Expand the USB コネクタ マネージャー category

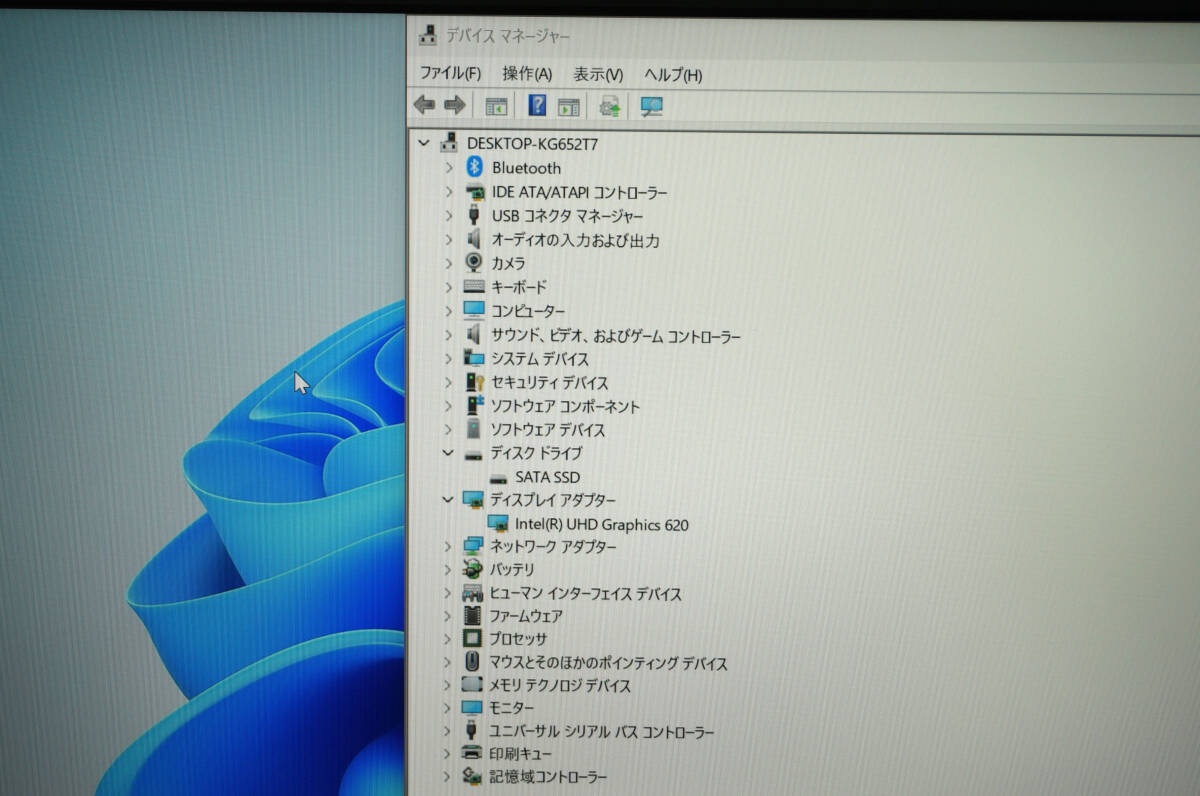pos(449,216)
